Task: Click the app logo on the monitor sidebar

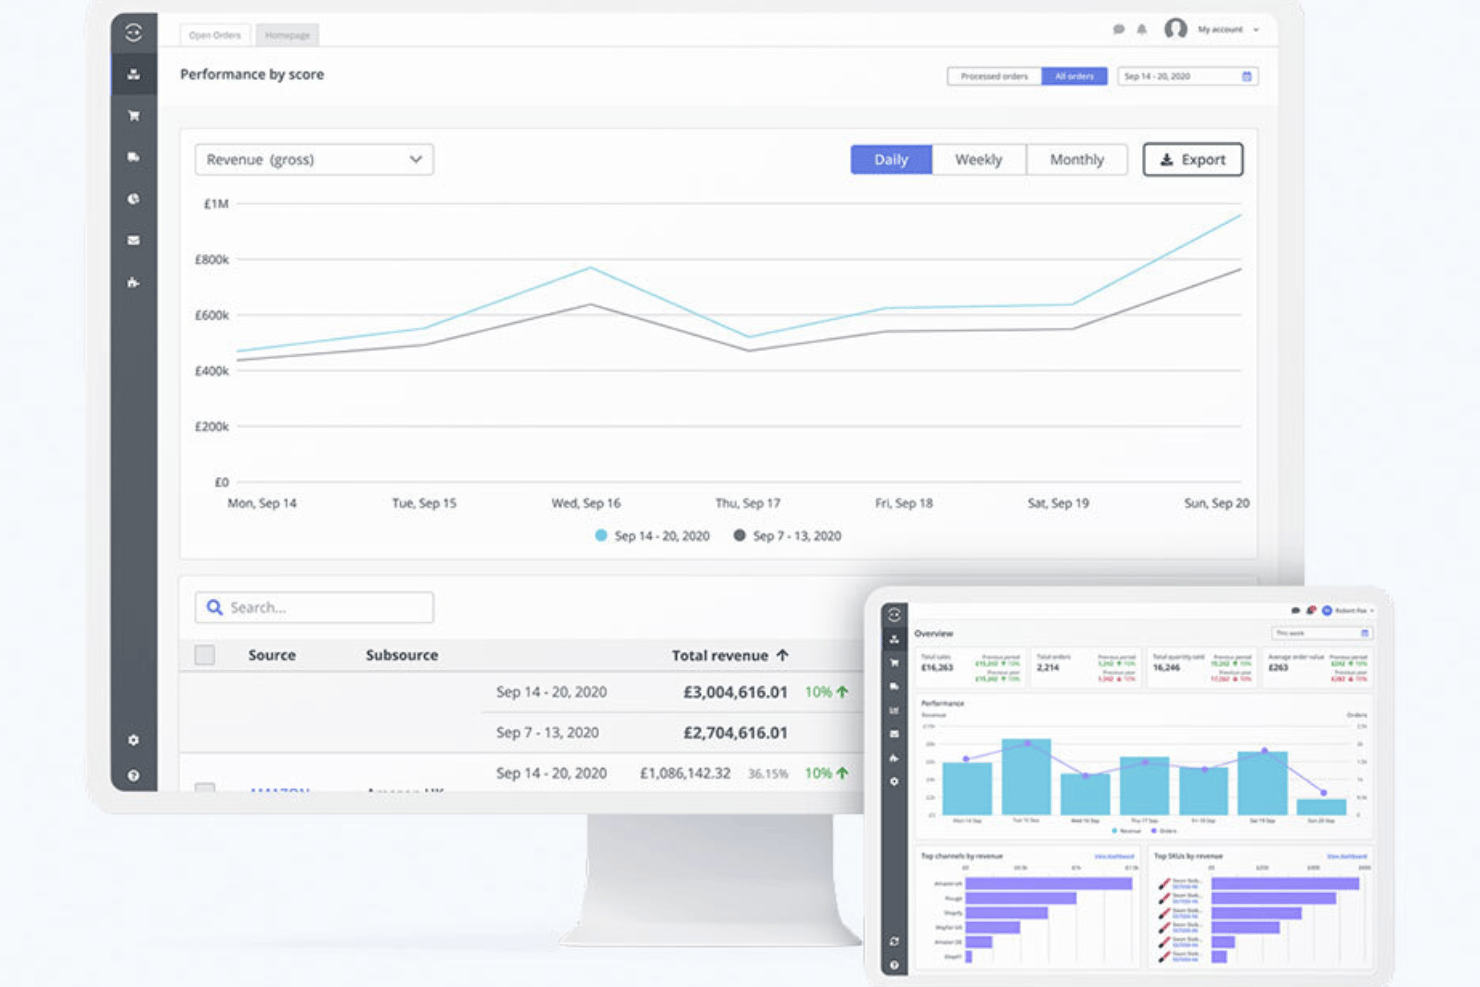Action: [x=133, y=33]
